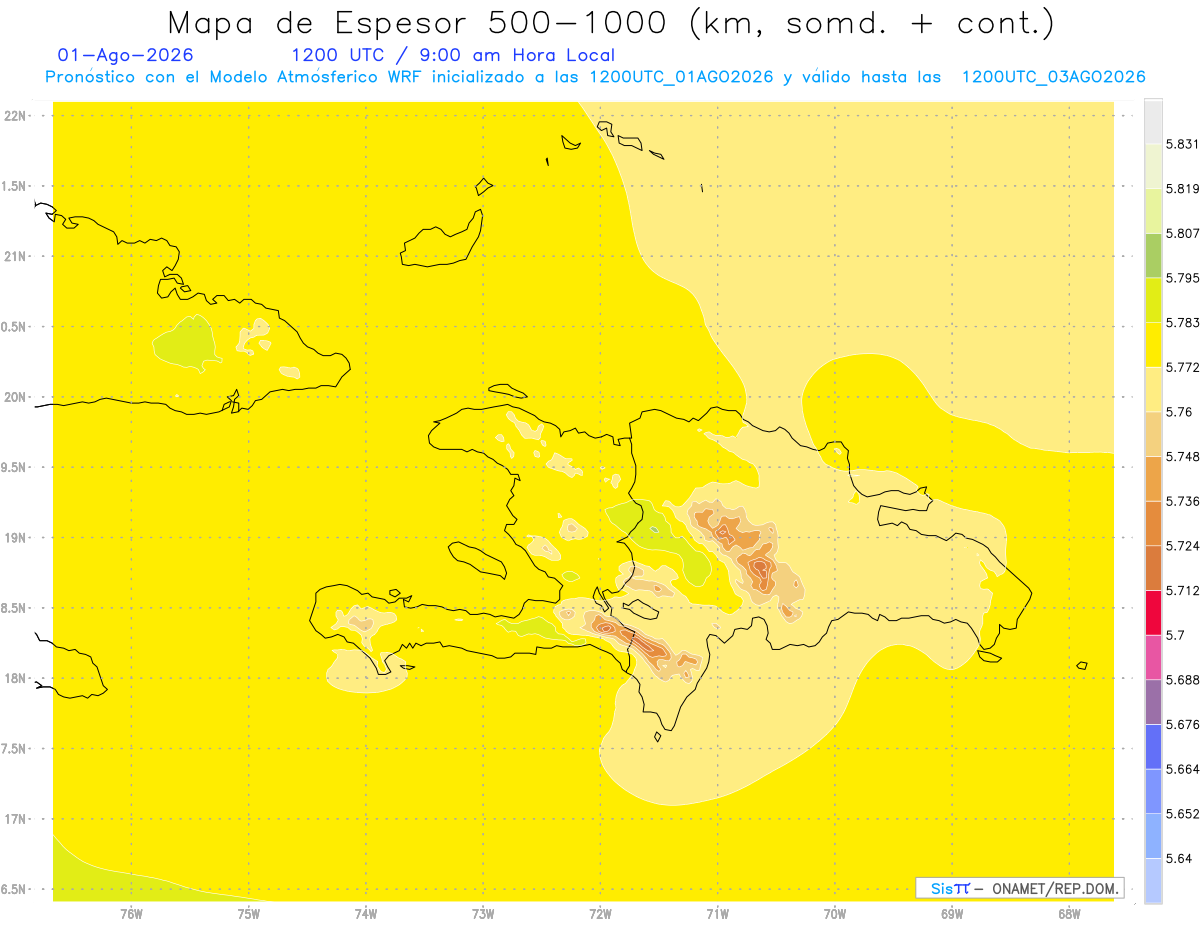The width and height of the screenshot is (1200, 927).
Task: Click the 18N latitude label
Action: (15, 679)
